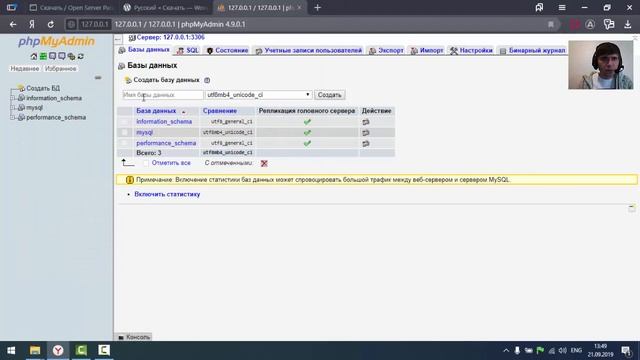Sort by База данных column header
Viewport: 640px width, 360px height.
[x=156, y=111]
